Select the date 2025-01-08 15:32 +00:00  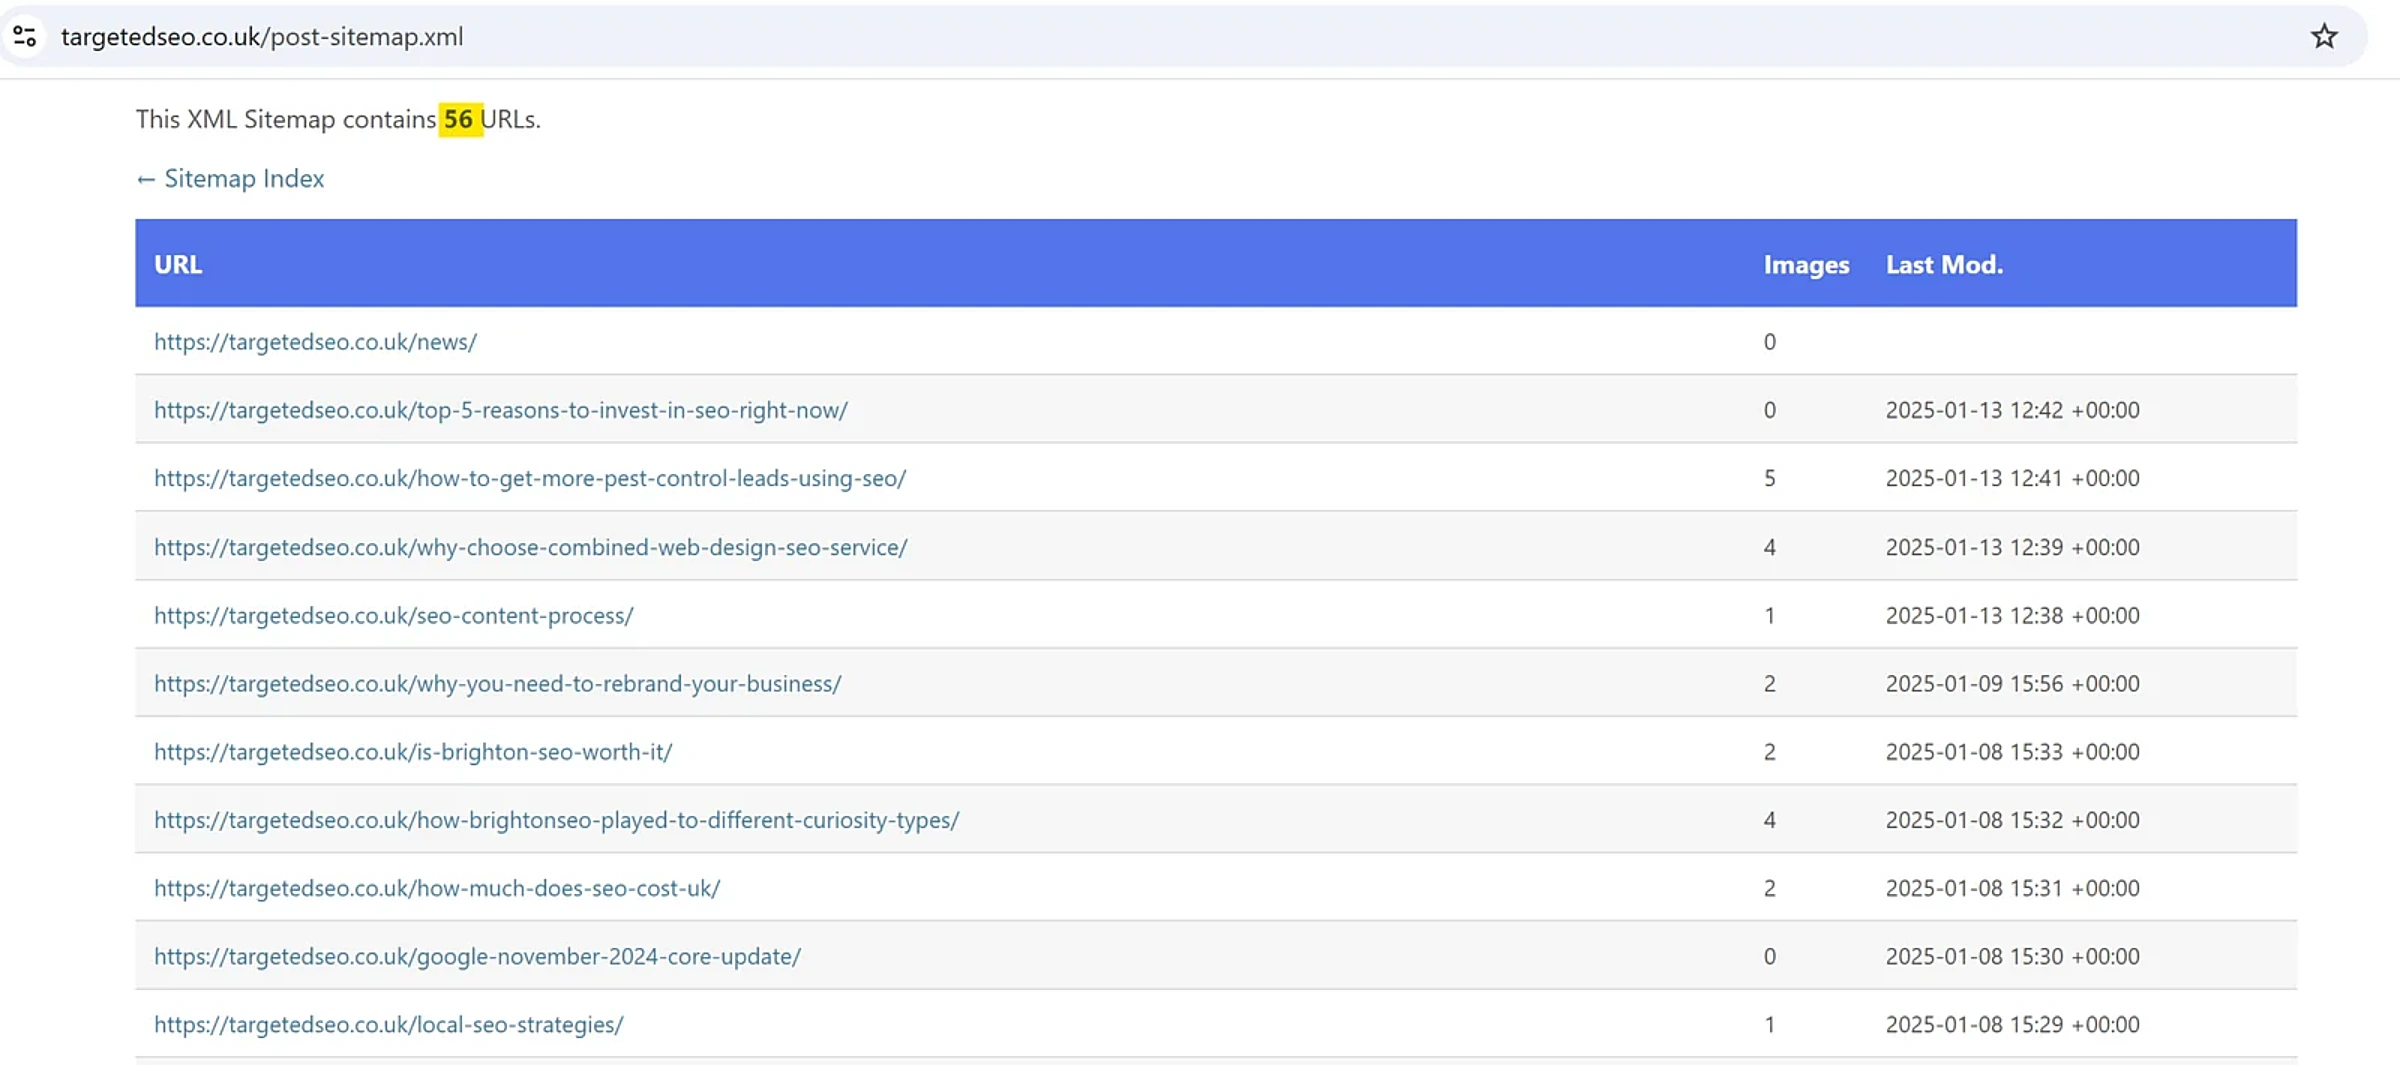tap(2012, 820)
